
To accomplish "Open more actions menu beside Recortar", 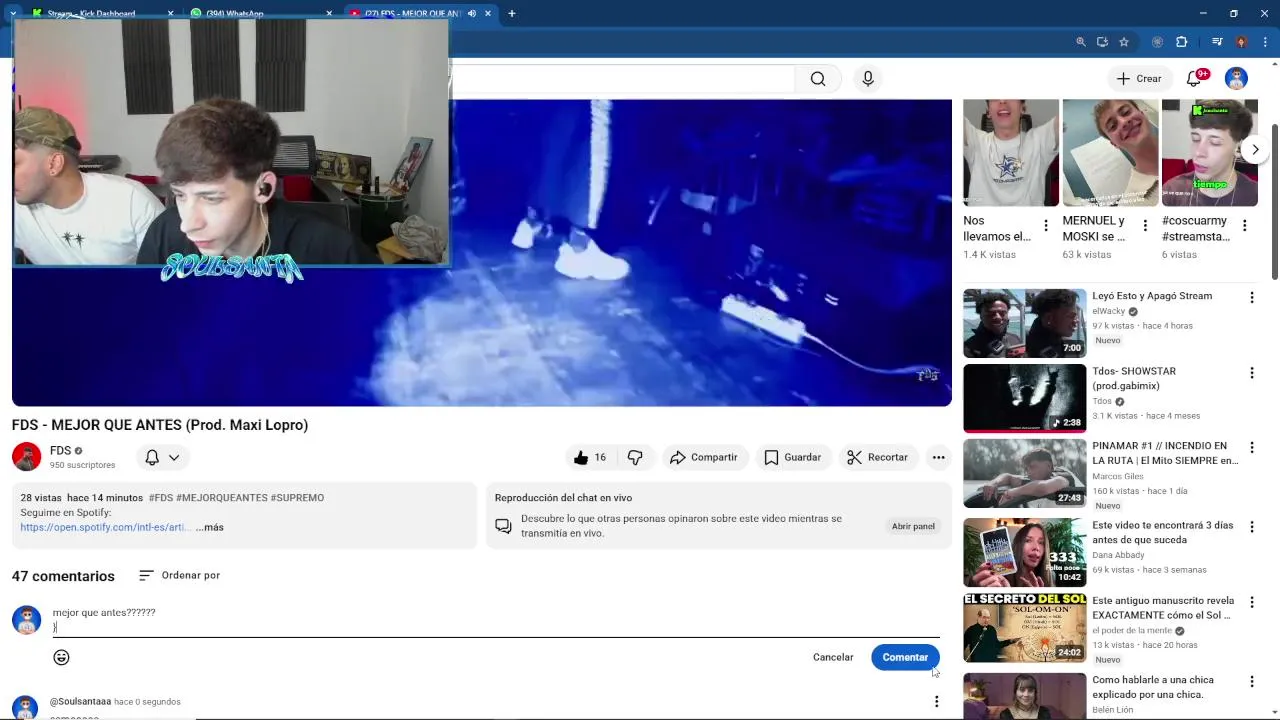I will pyautogui.click(x=938, y=457).
